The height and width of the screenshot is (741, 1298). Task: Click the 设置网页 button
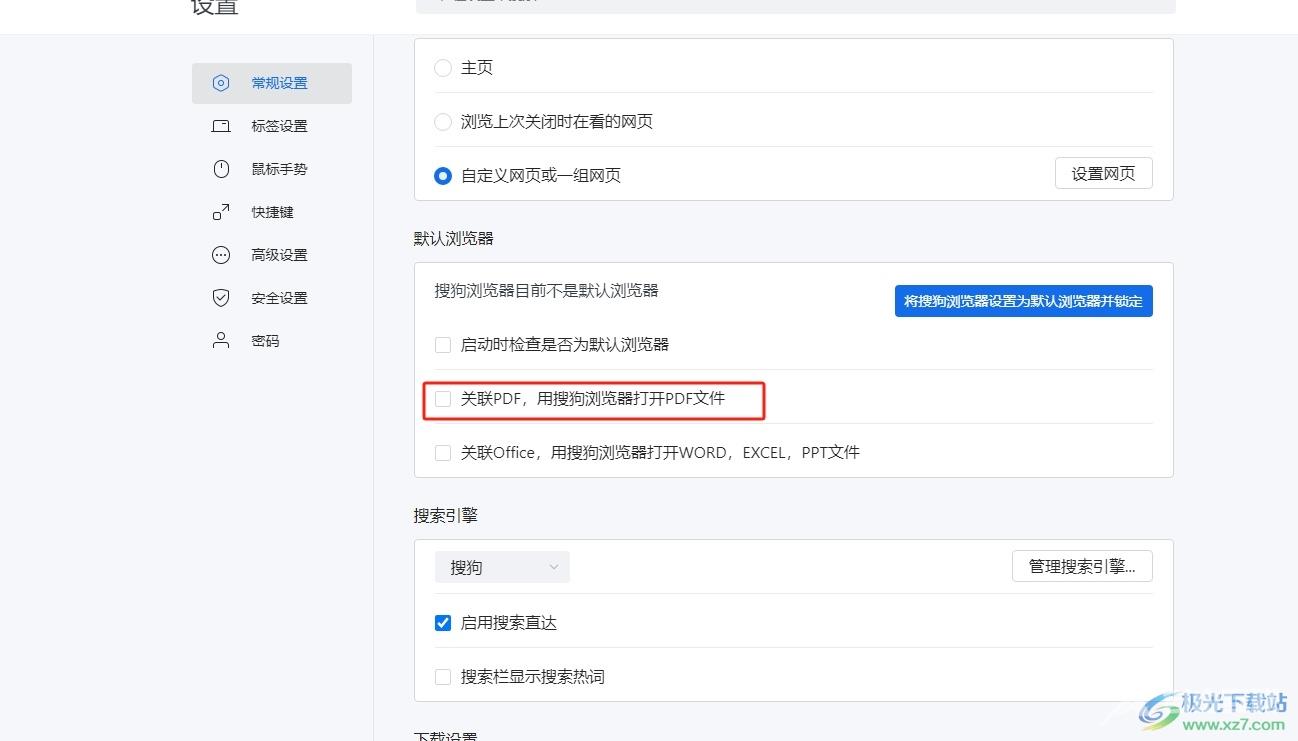pyautogui.click(x=1103, y=173)
